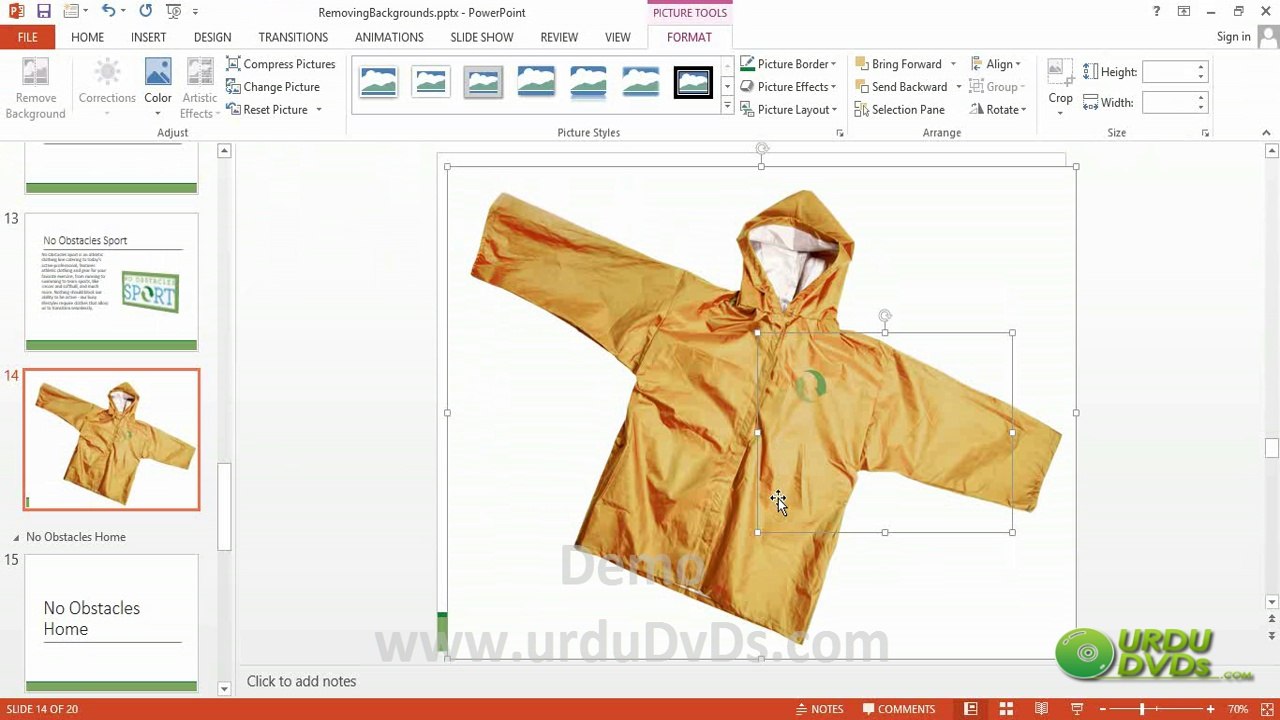The height and width of the screenshot is (720, 1280).
Task: Zoom out with the minus button
Action: (x=1103, y=709)
